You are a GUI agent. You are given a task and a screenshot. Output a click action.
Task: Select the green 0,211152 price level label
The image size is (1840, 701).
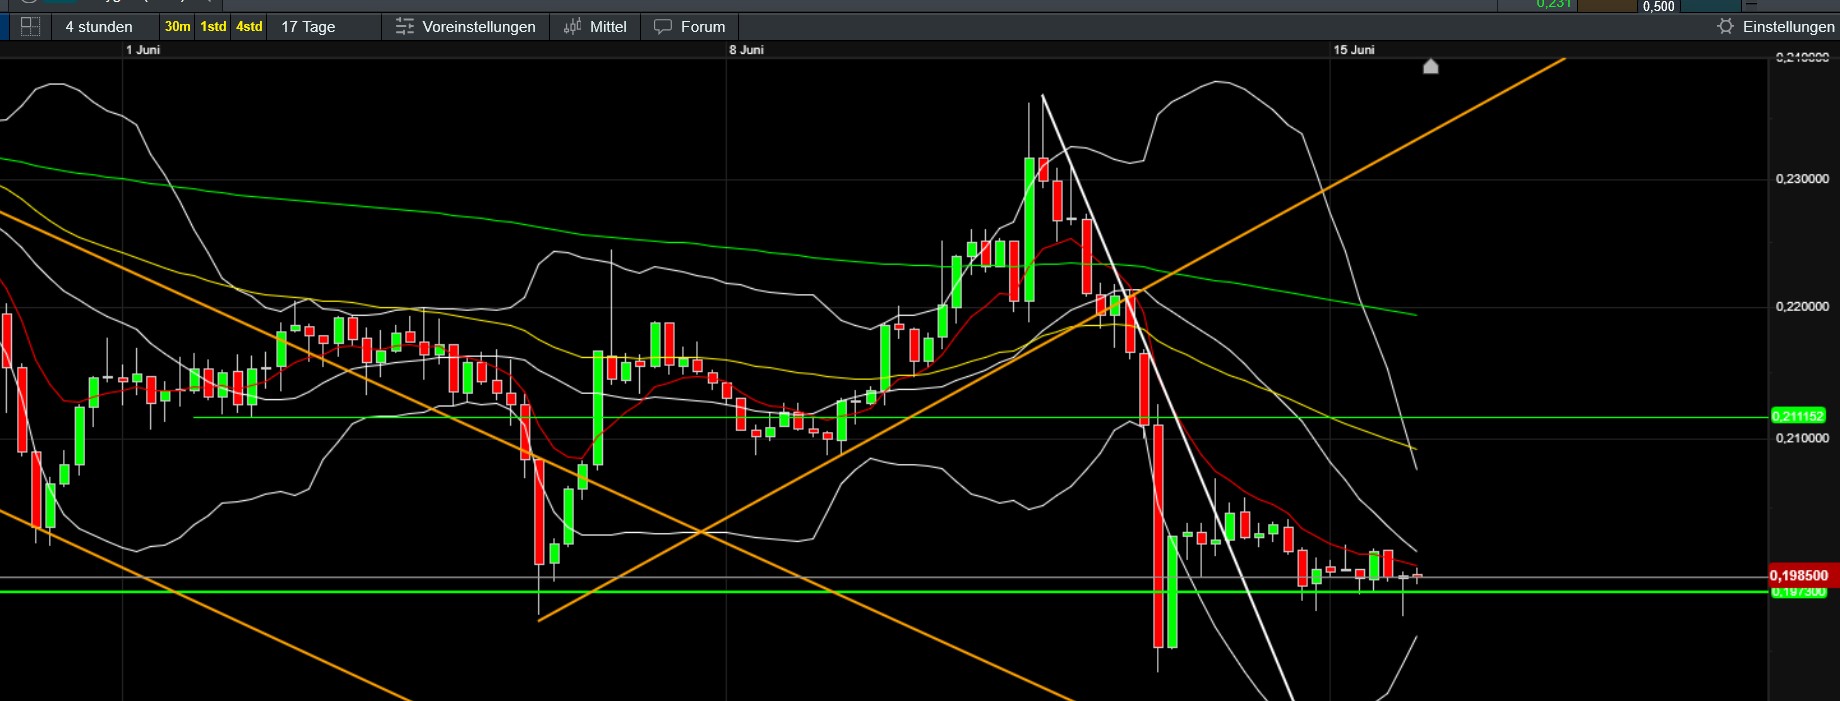(1798, 416)
